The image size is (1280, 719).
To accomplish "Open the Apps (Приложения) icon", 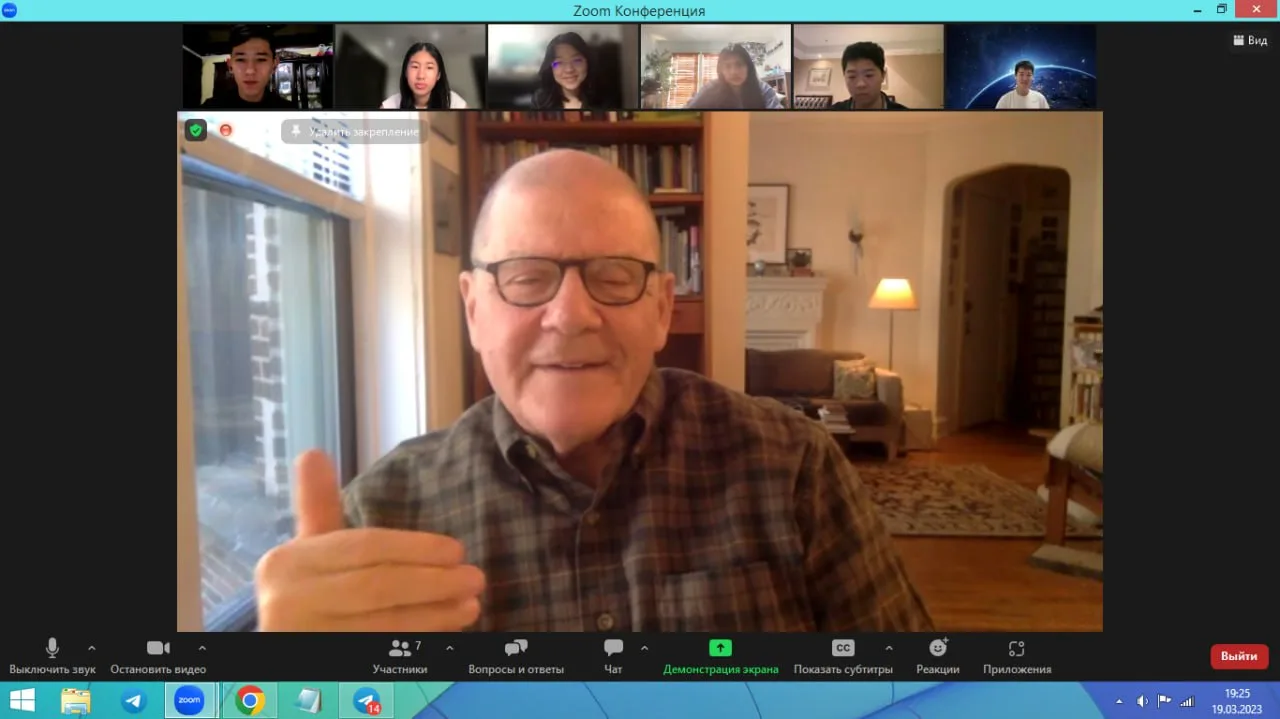I will point(1017,648).
